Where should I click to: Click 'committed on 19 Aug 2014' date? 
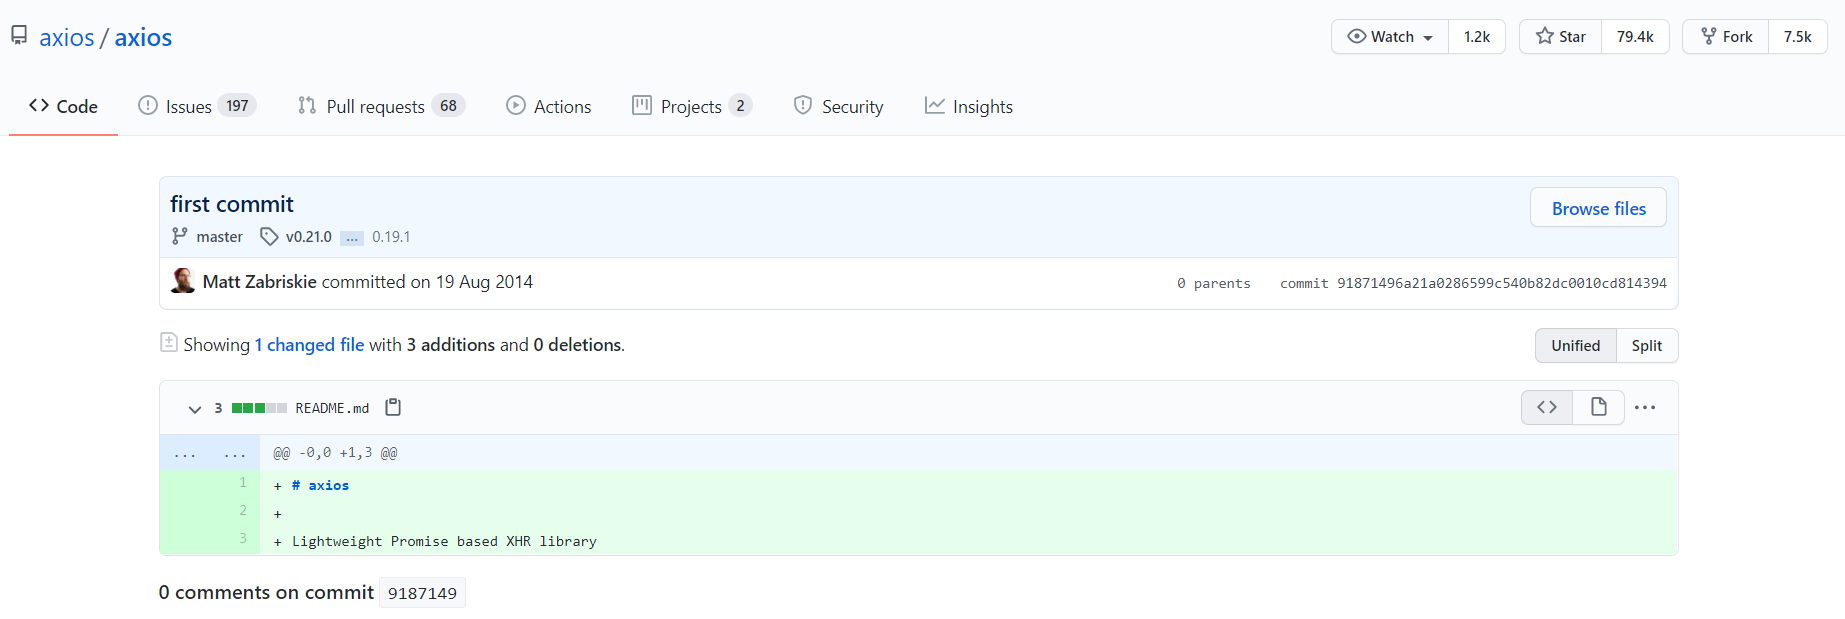coord(427,282)
